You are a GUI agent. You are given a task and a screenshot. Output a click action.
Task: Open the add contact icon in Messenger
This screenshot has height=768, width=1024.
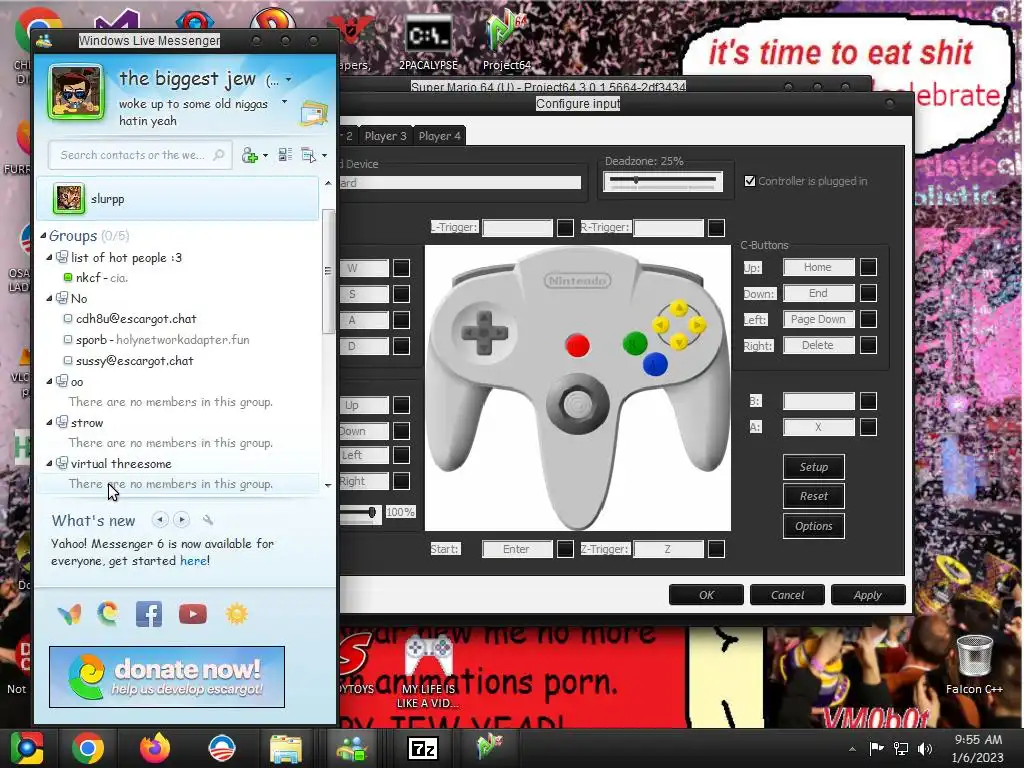tap(250, 155)
